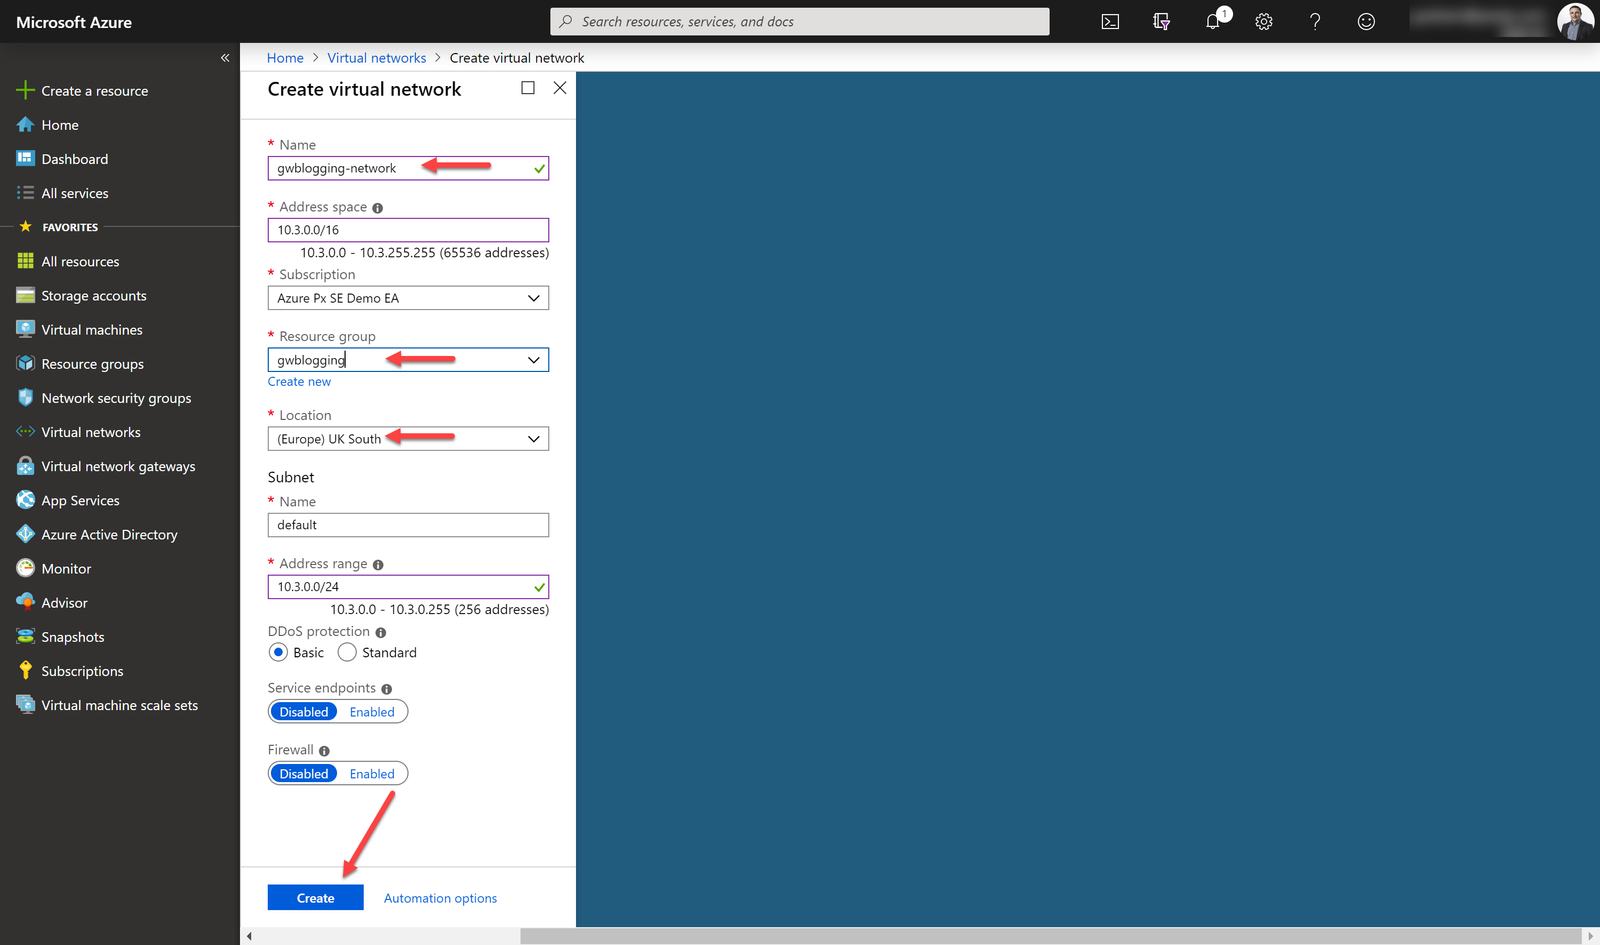1600x945 pixels.
Task: Open Monitor from the sidebar
Action: [x=66, y=568]
